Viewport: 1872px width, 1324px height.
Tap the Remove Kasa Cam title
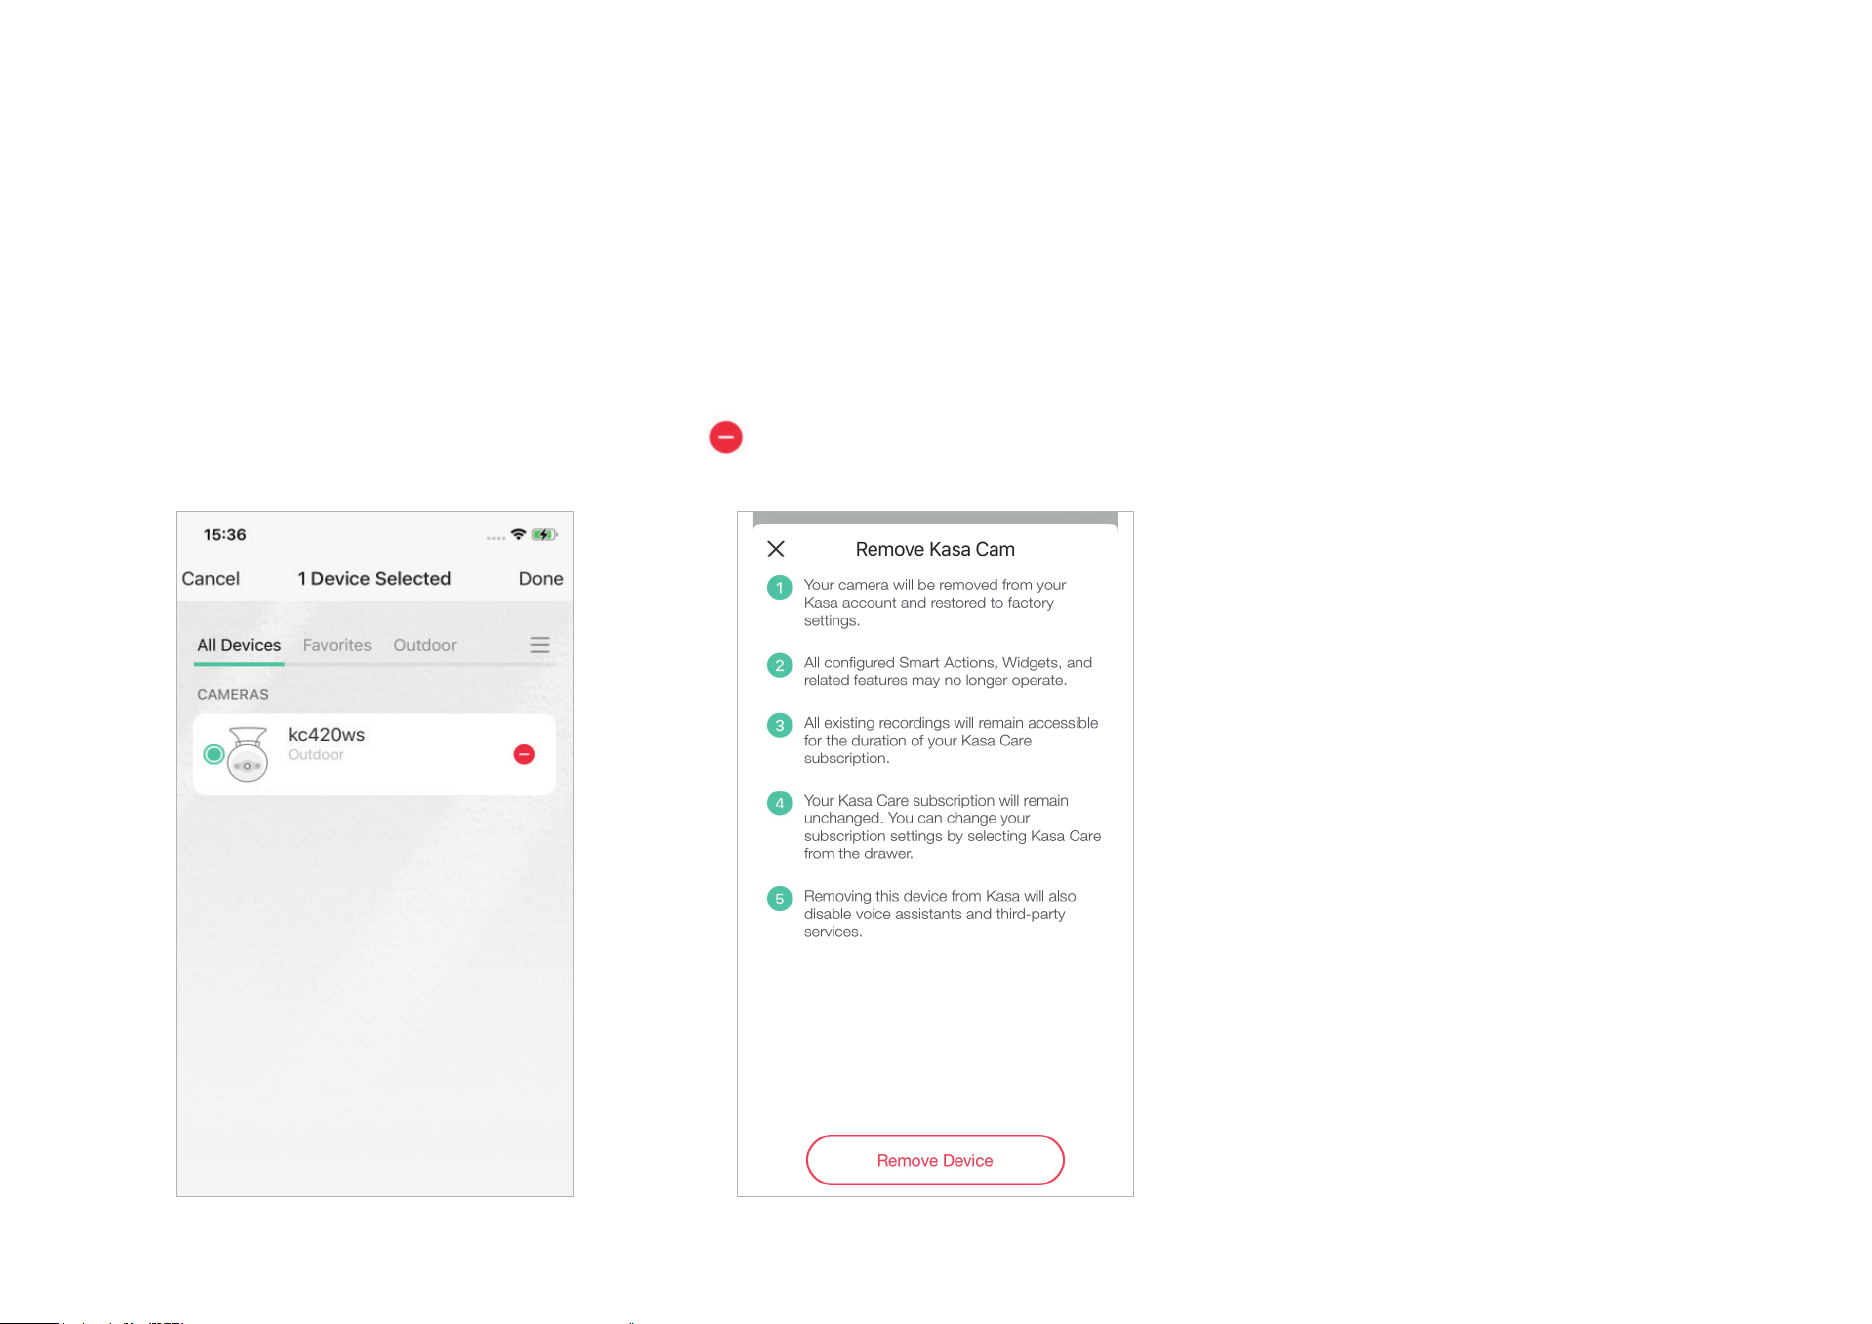click(x=935, y=550)
